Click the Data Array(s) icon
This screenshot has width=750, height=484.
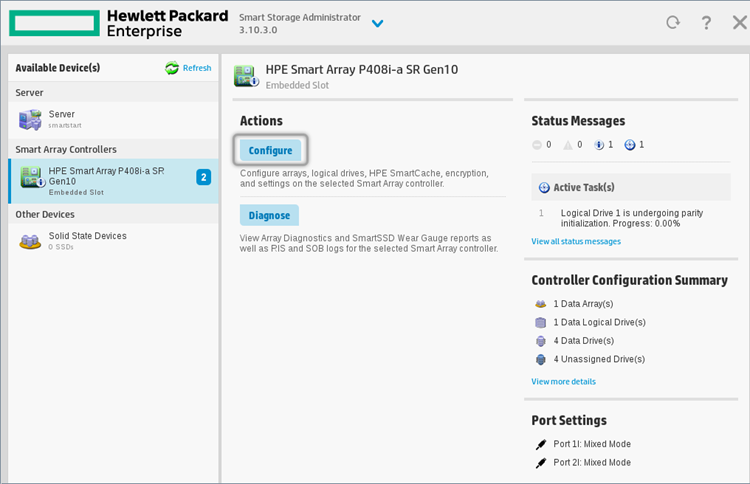[x=540, y=304]
